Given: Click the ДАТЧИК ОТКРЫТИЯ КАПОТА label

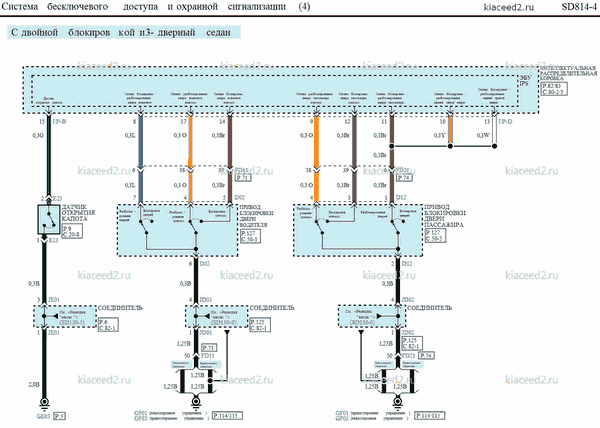Looking at the screenshot, I should click(x=78, y=213).
